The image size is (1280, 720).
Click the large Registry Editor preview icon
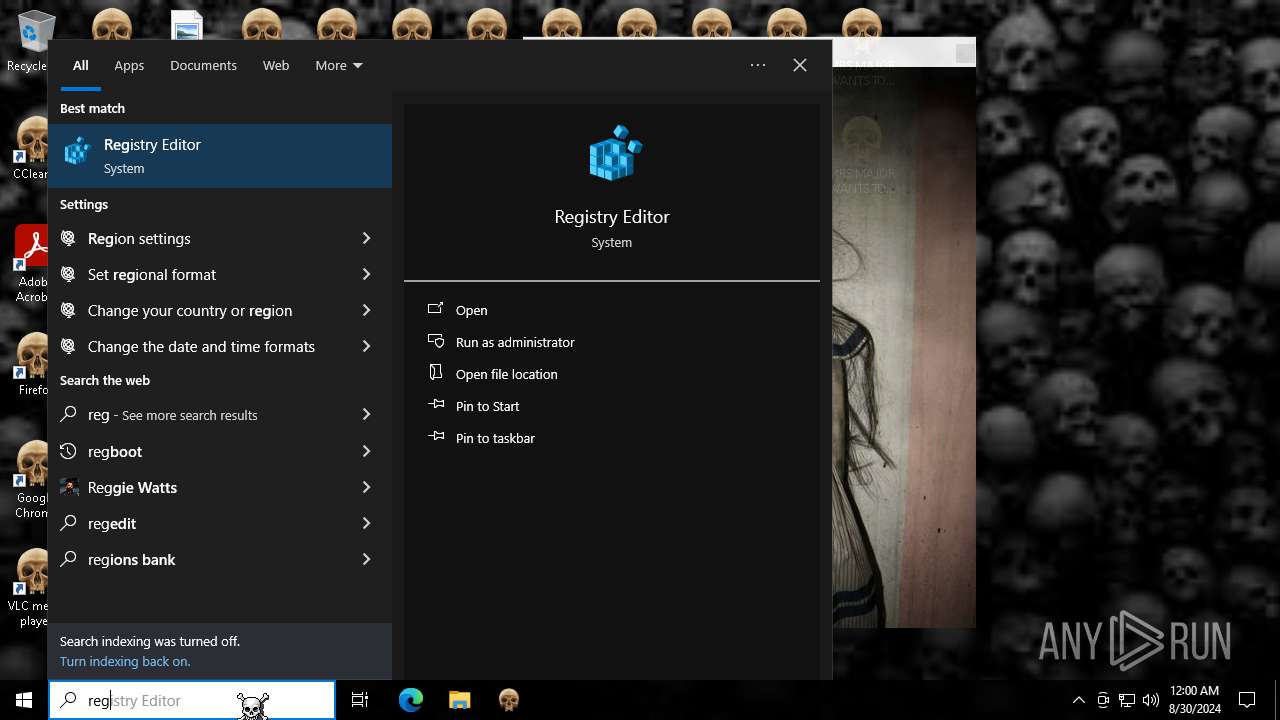pos(614,153)
